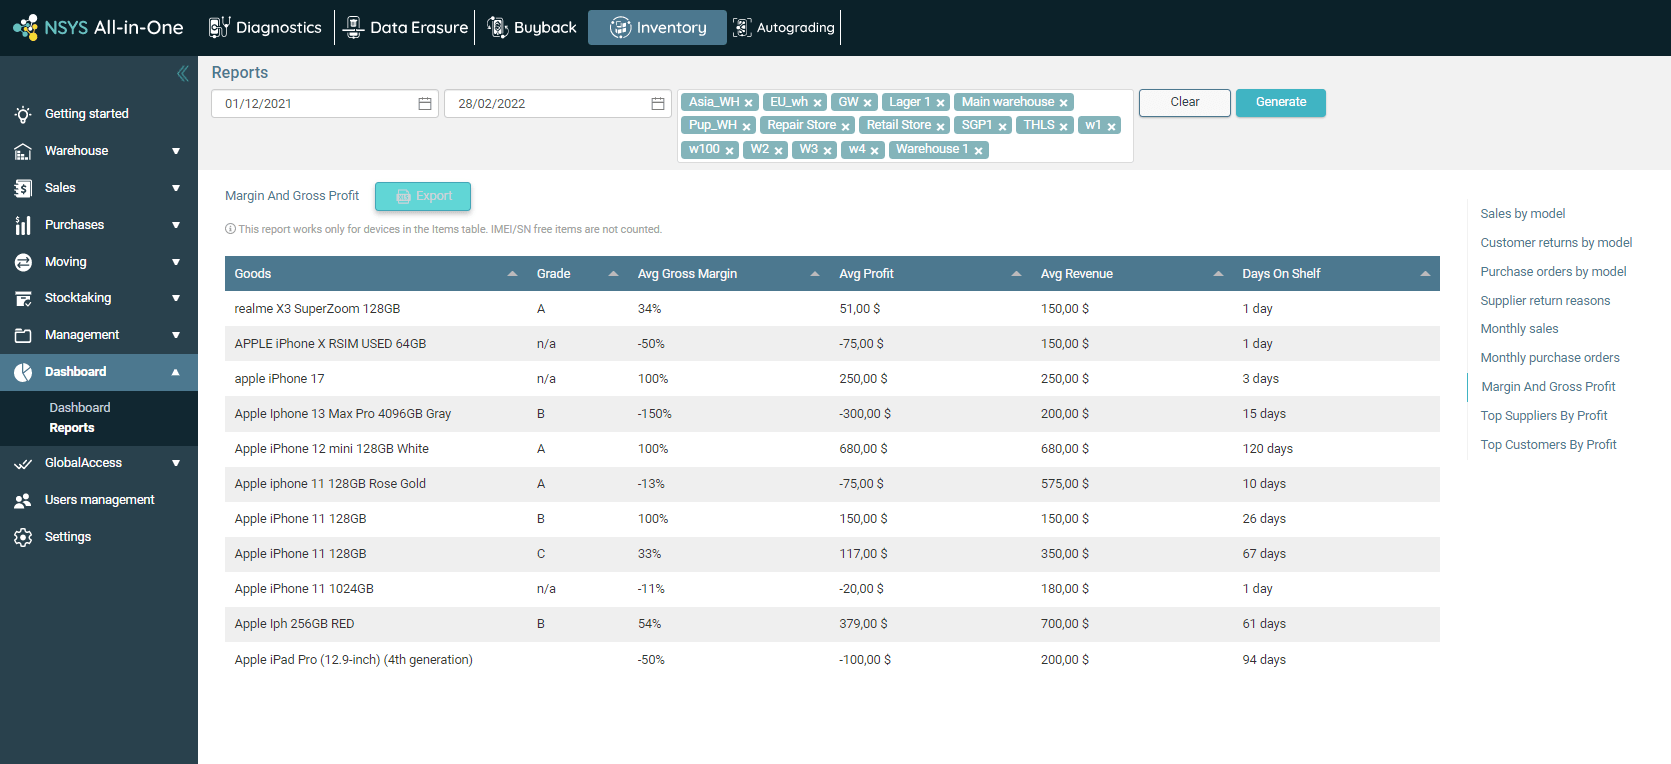Expand the Warehouse sidebar menu

tap(99, 151)
